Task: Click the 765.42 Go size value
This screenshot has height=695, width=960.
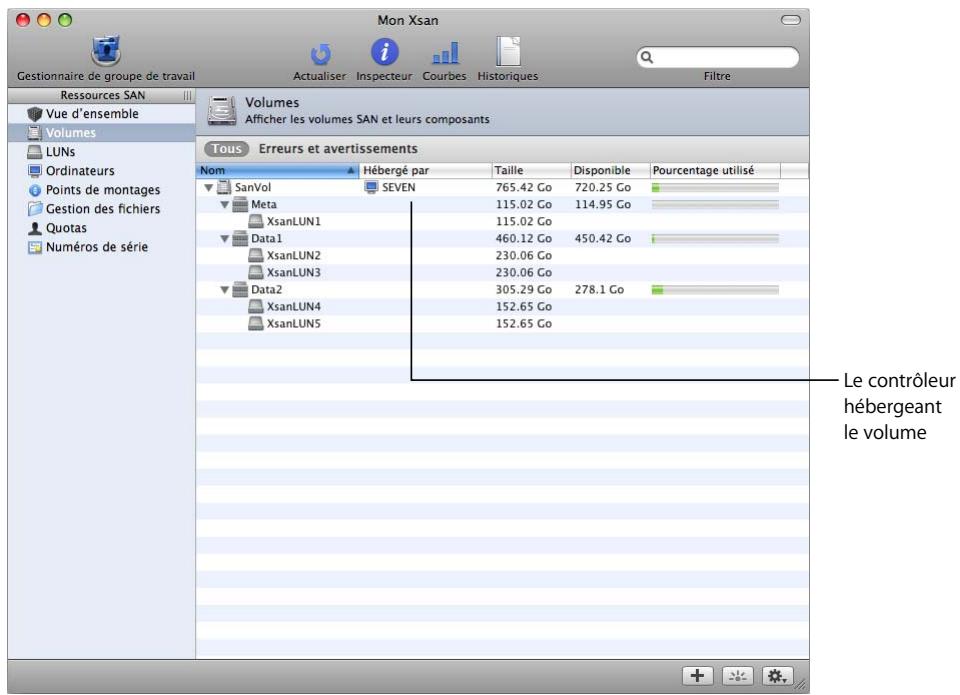Action: (523, 187)
